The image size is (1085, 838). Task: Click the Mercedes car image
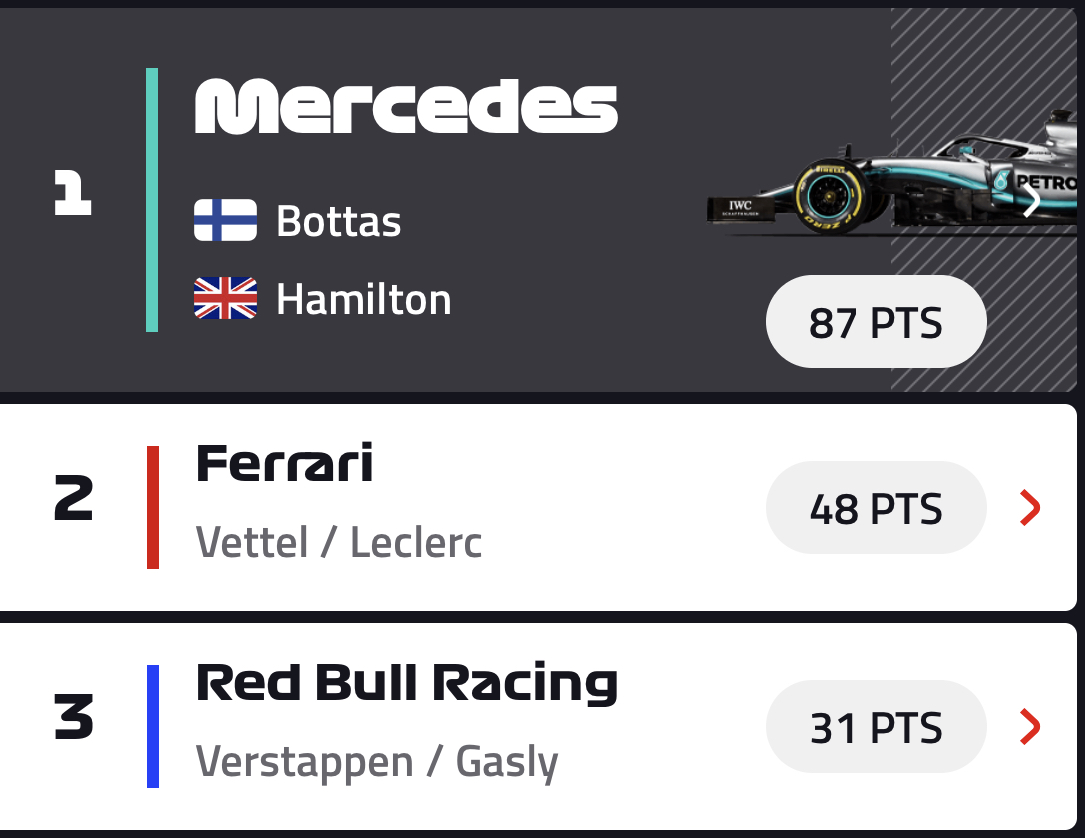(x=880, y=180)
